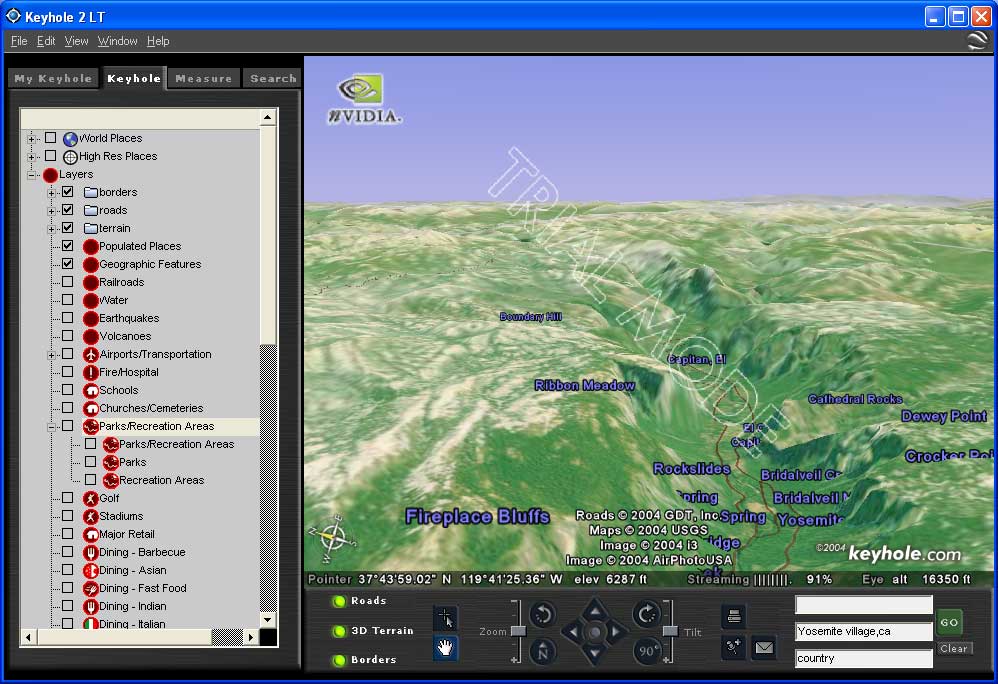Switch to the My Keyhole tab

53,78
